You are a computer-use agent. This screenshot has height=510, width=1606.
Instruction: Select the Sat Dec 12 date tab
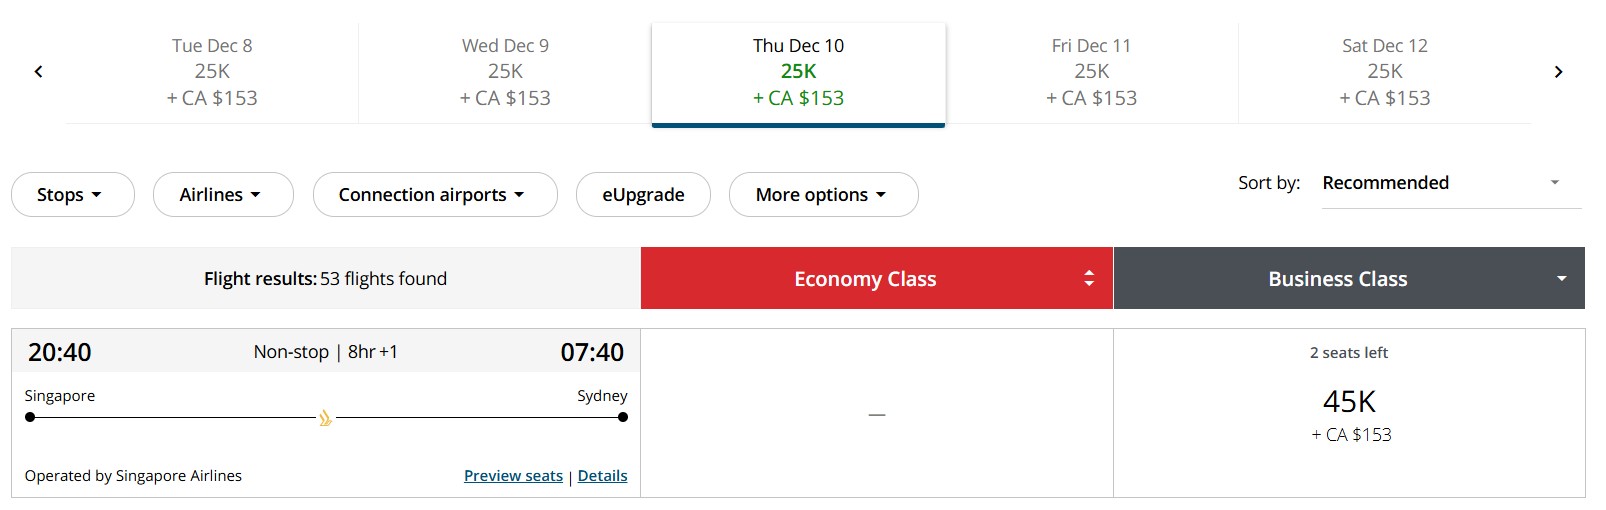[1384, 72]
